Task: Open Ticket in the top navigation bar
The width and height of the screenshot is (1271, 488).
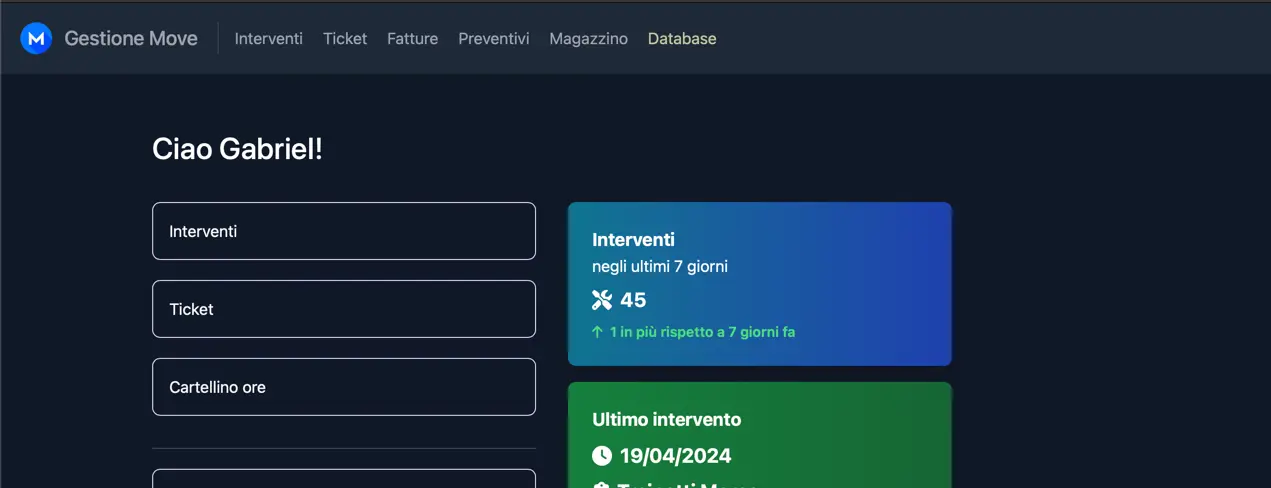Action: click(345, 39)
